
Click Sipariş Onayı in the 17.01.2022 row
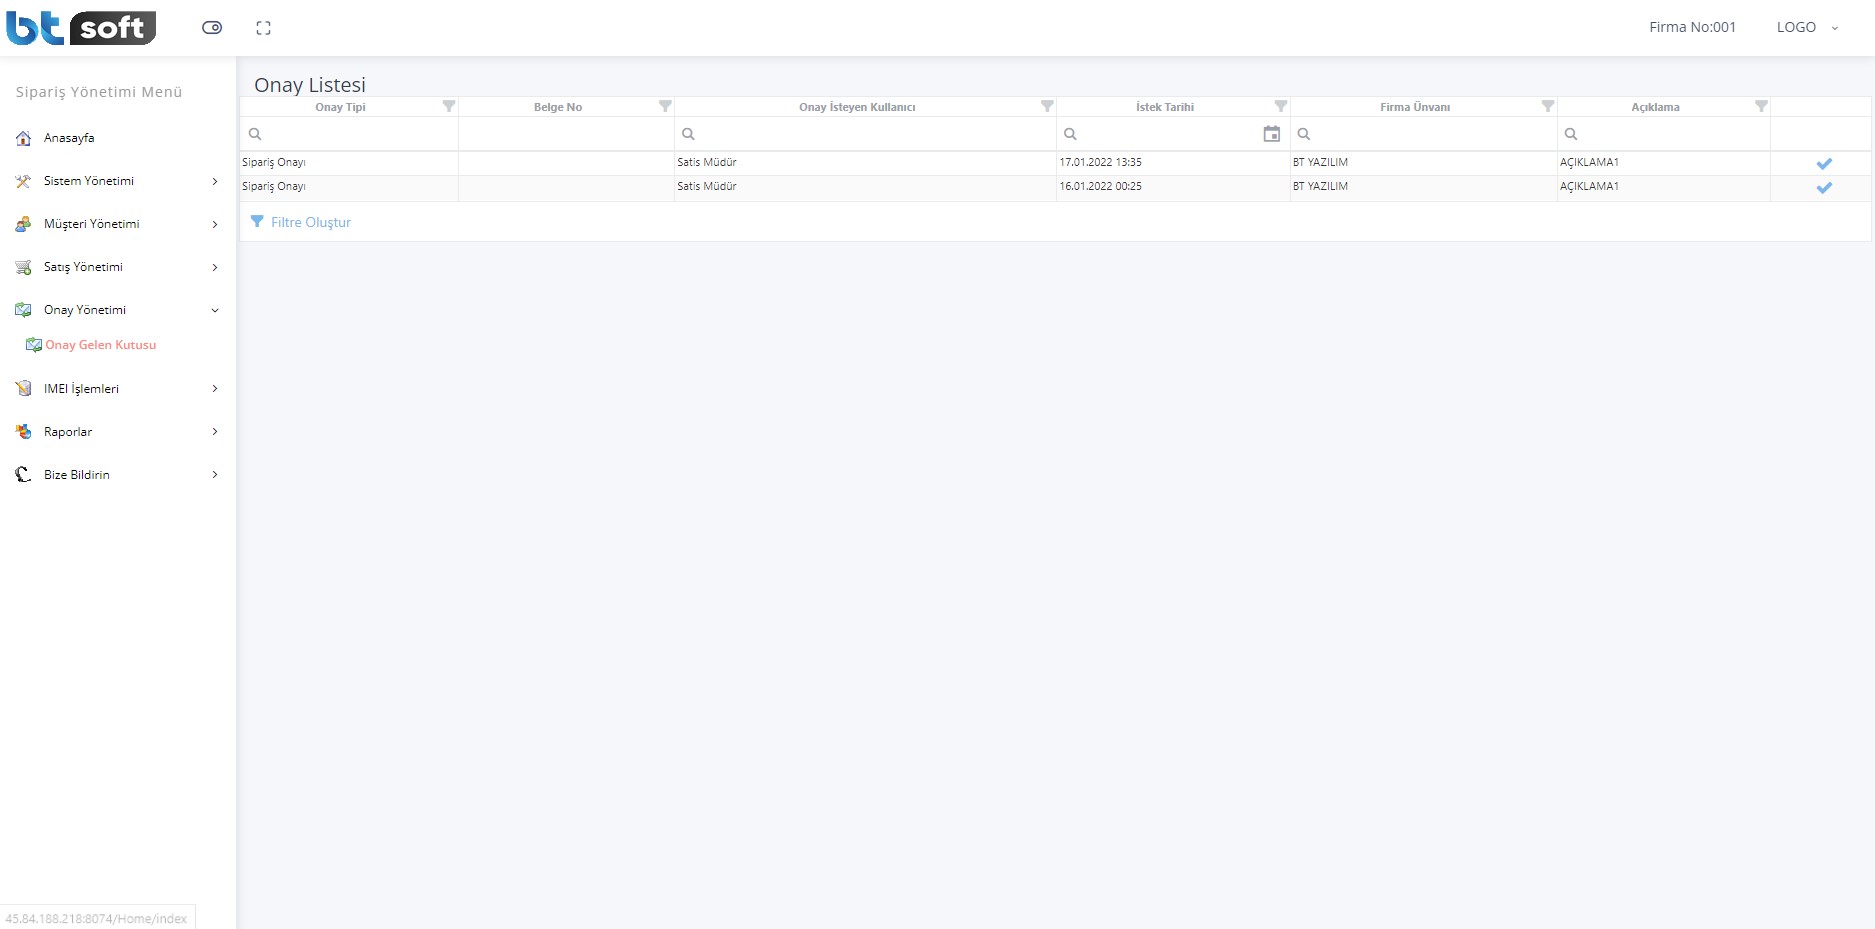274,162
